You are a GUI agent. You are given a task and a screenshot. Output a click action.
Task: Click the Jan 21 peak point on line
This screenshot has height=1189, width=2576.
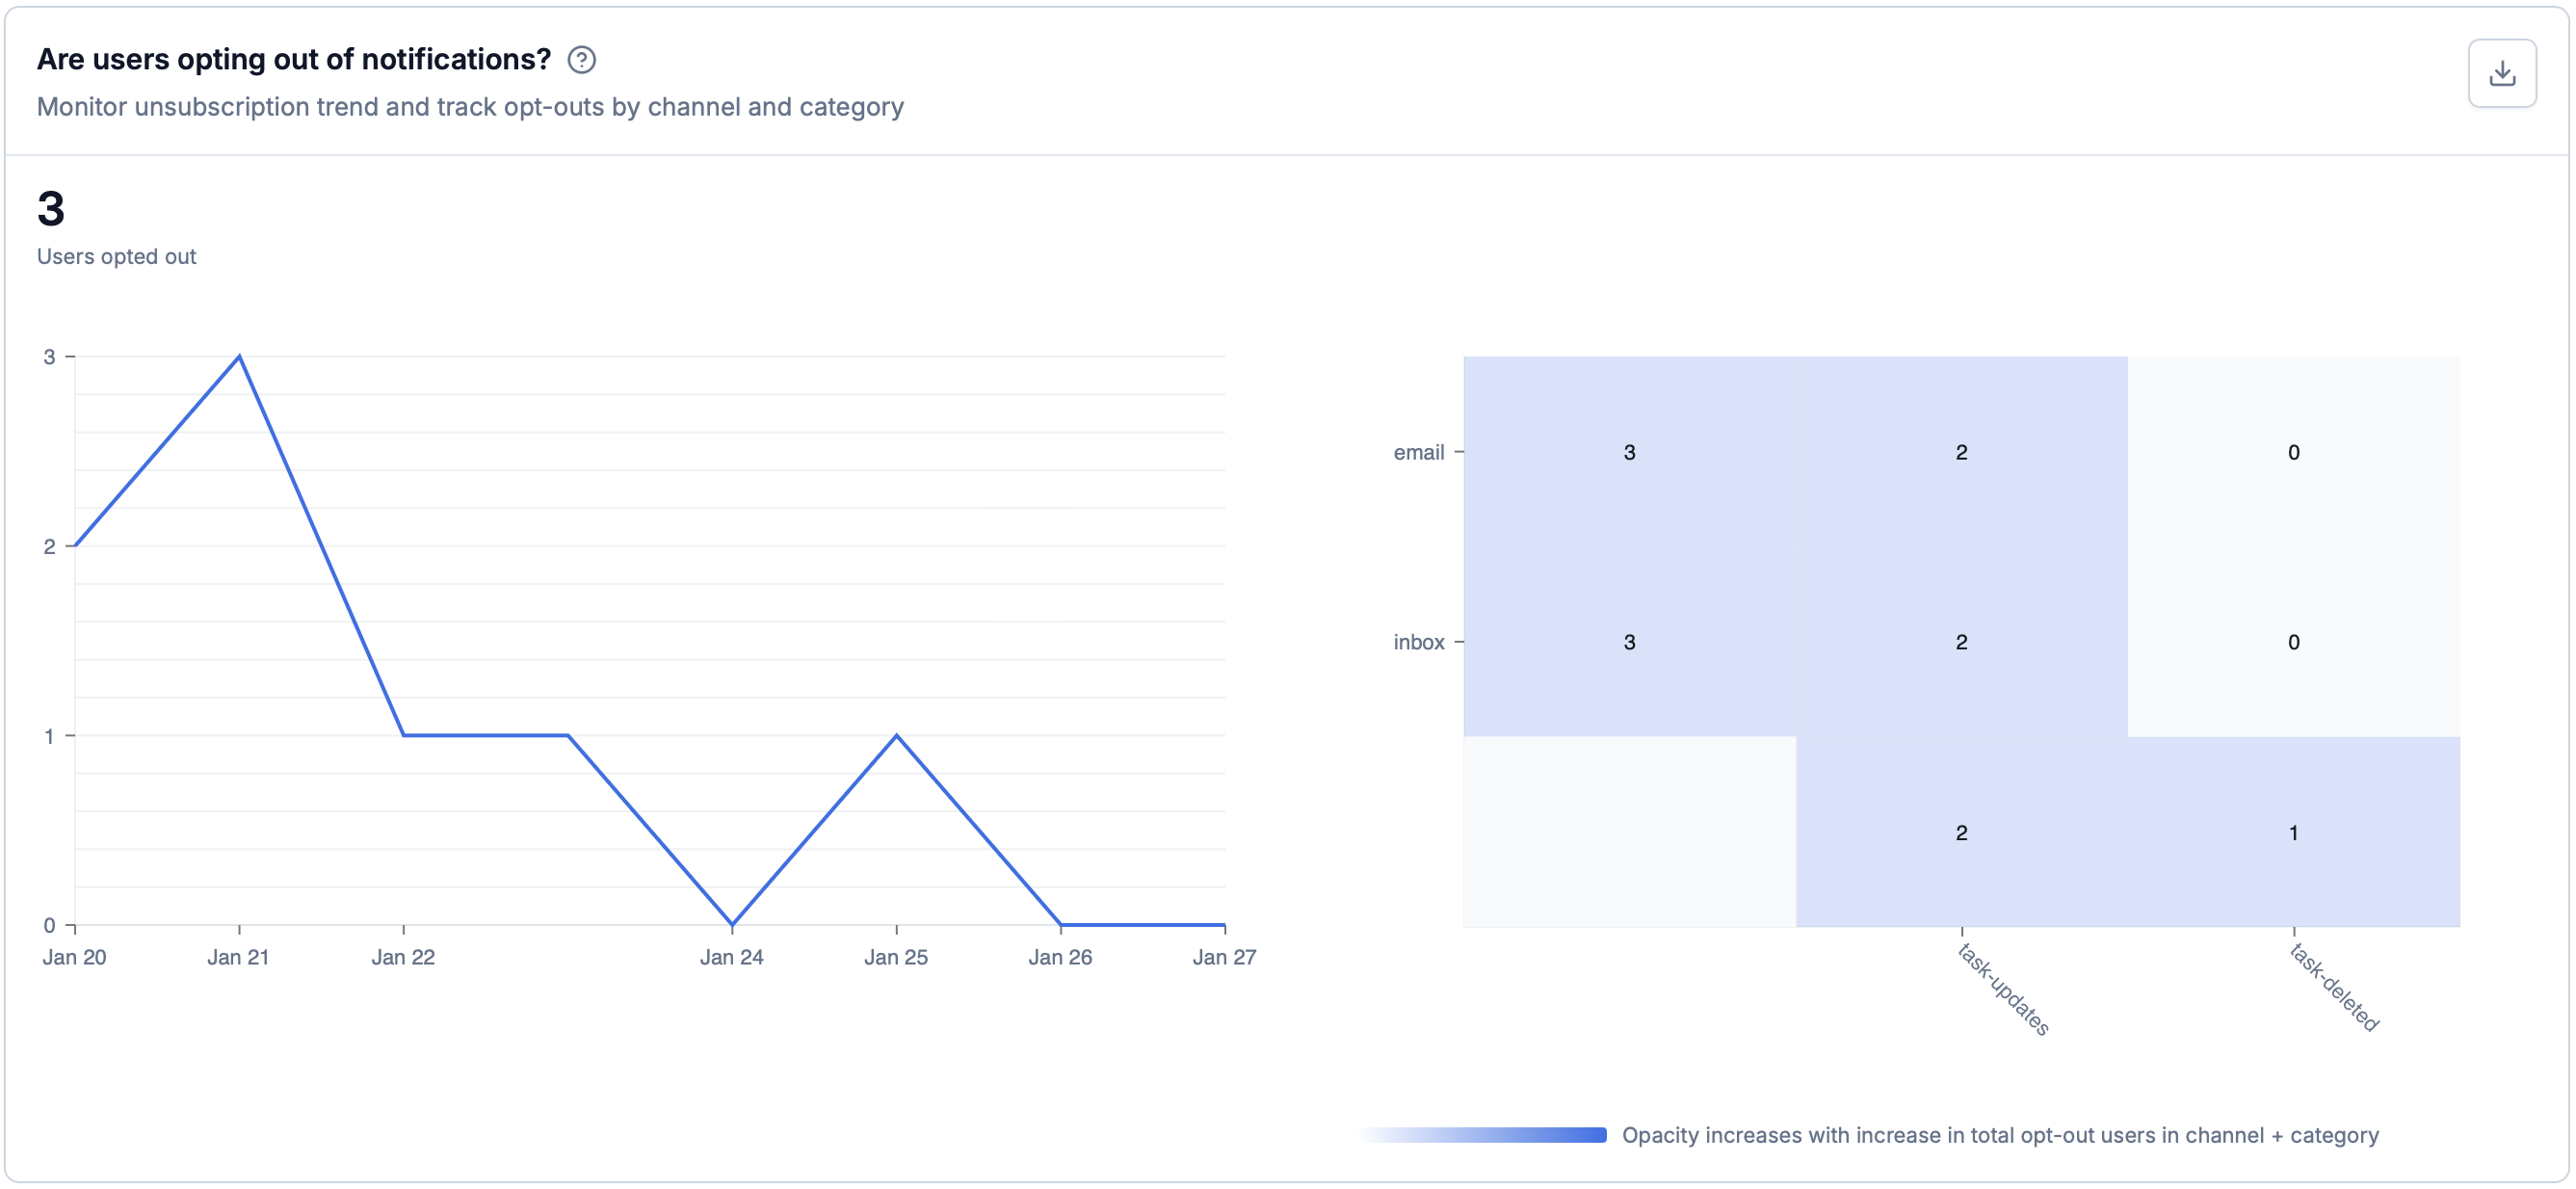239,356
